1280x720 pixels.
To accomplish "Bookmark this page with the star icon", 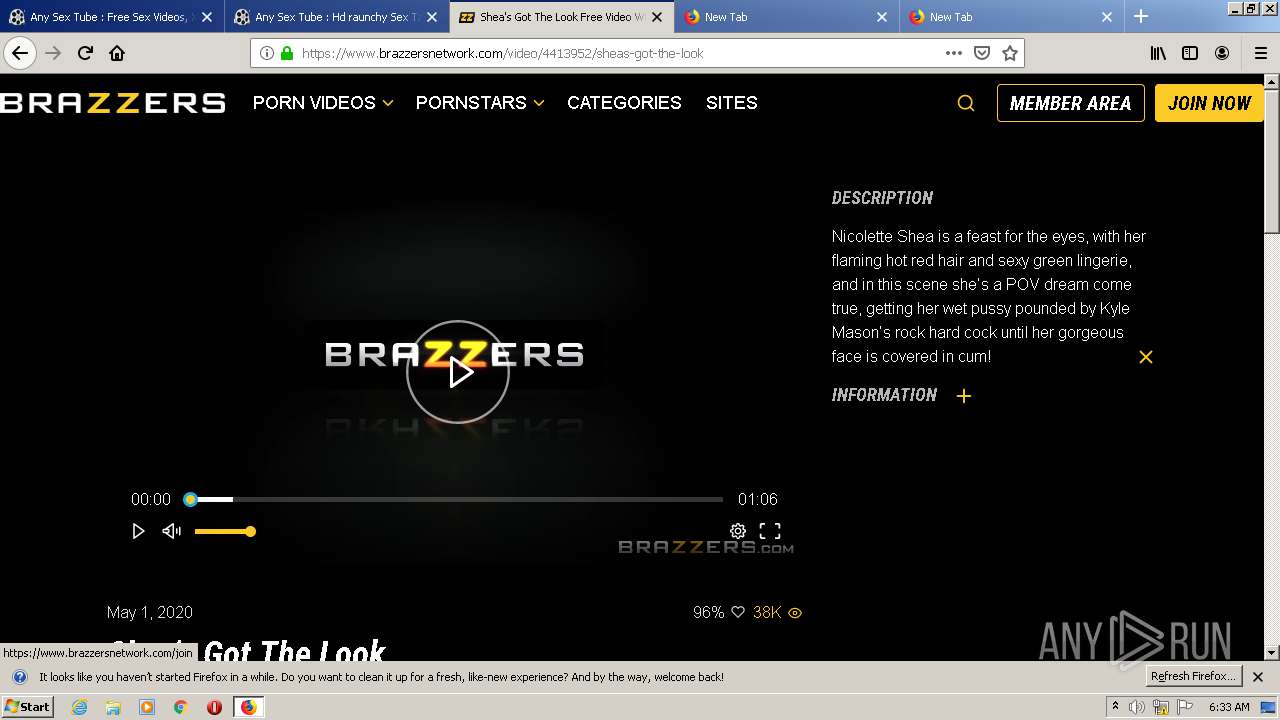I will [x=1010, y=53].
